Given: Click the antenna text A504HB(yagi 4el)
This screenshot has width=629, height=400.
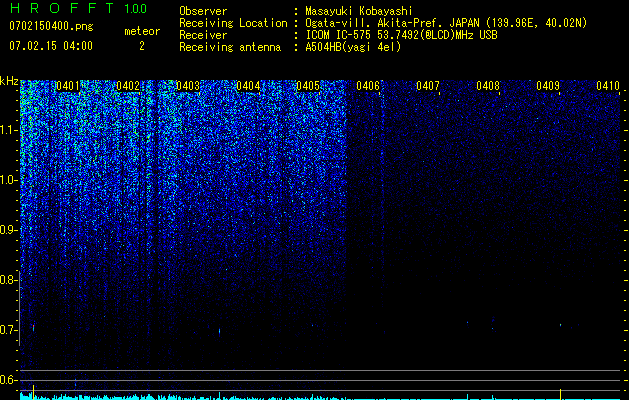Looking at the screenshot, I should pos(353,47).
